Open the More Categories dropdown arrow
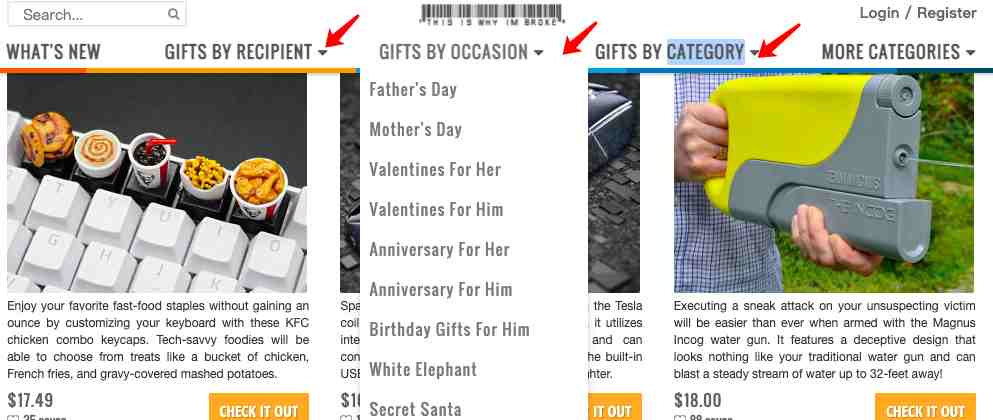Image resolution: width=993 pixels, height=420 pixels. (971, 53)
